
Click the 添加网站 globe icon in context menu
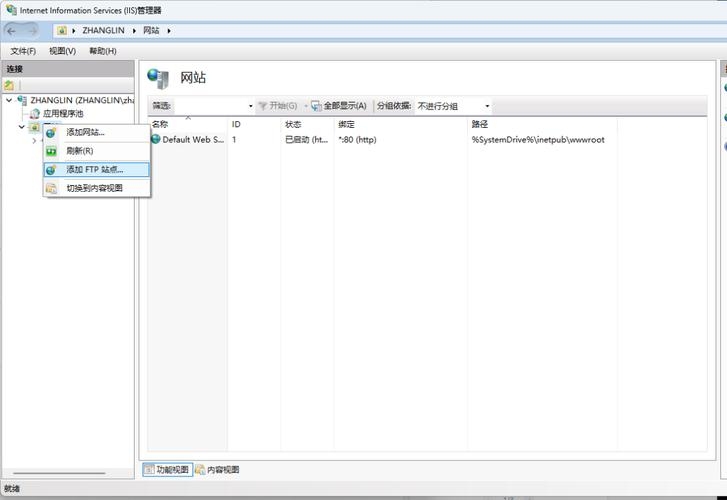click(x=51, y=132)
